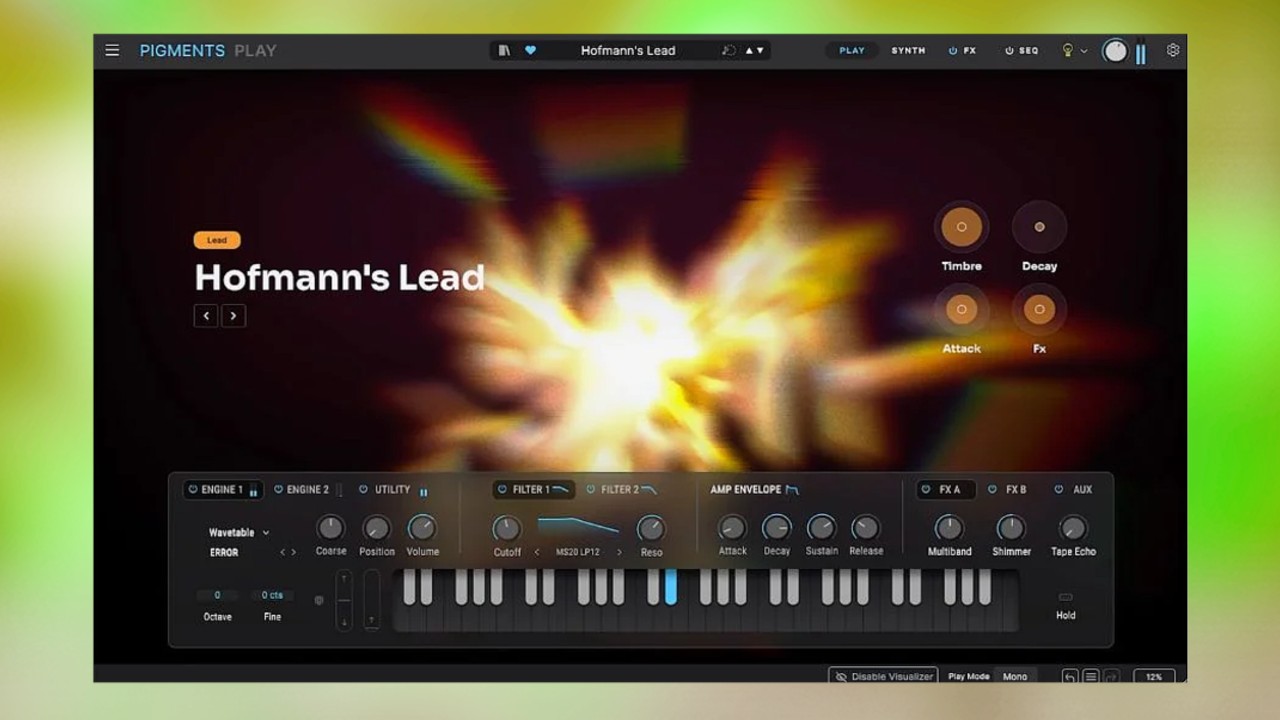Toggle the AUX power button
The height and width of the screenshot is (720, 1280).
coord(1058,490)
